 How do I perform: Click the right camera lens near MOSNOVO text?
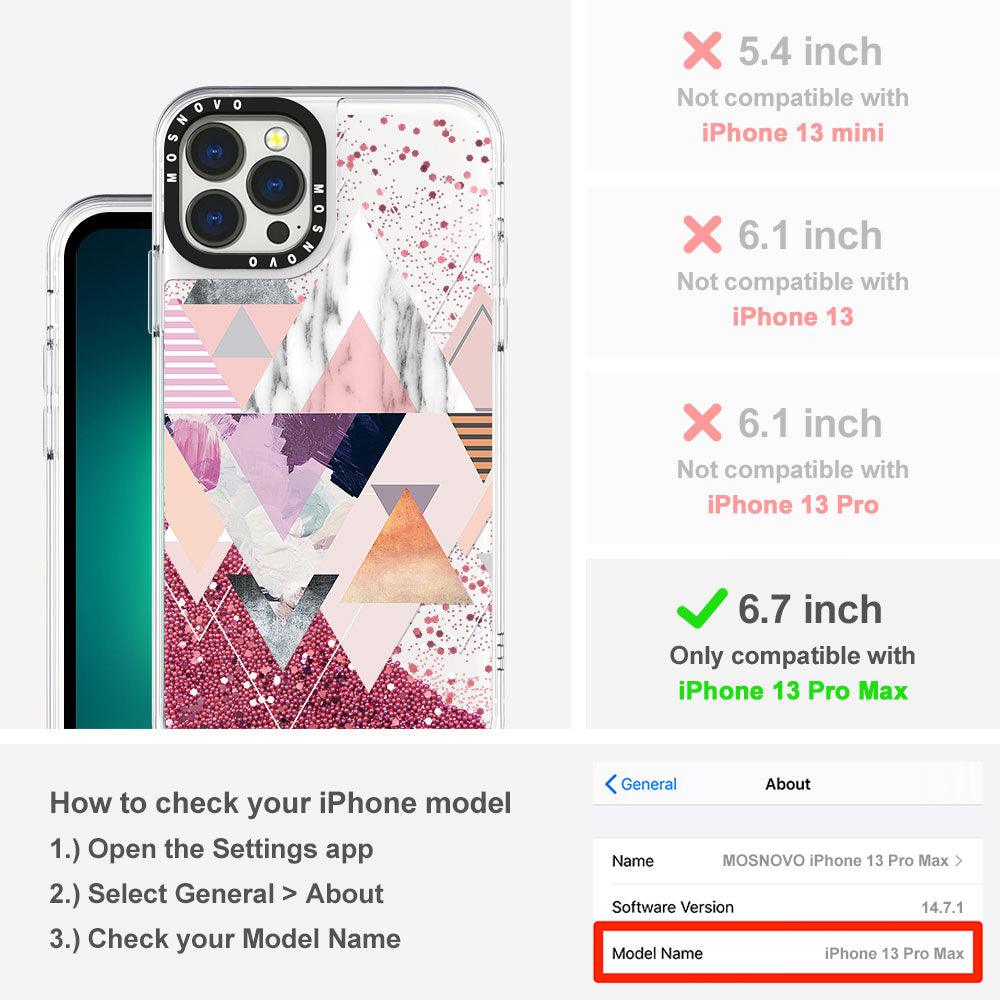(275, 185)
